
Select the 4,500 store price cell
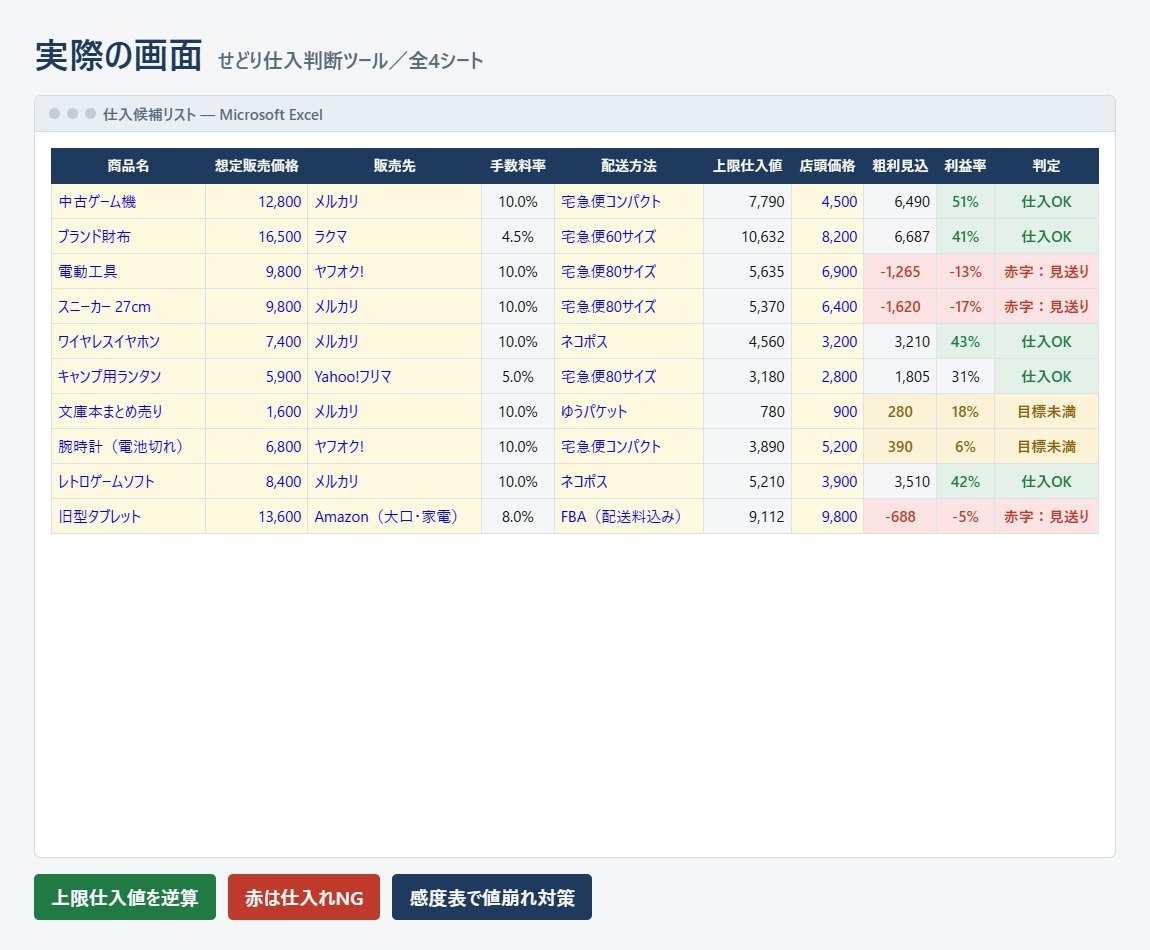(x=827, y=201)
